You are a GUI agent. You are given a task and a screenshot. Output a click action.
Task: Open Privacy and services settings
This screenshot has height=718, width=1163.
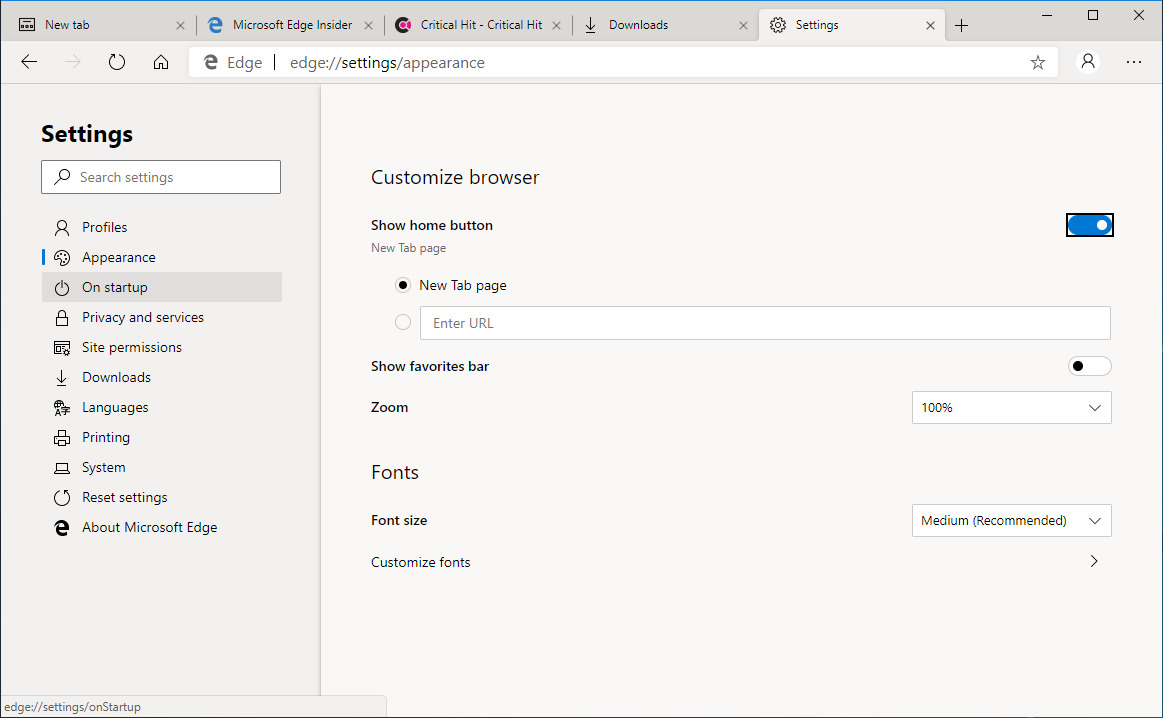click(x=143, y=317)
